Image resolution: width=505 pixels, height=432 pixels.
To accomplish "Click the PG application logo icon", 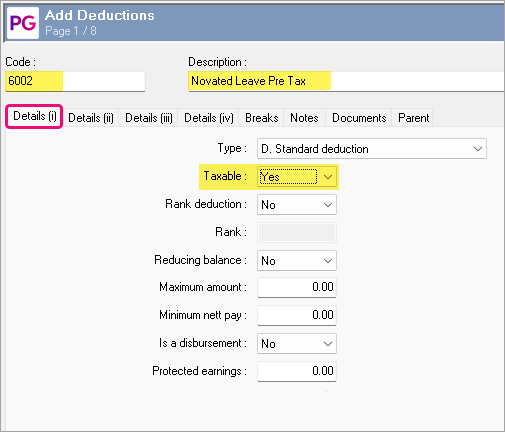I will (x=23, y=23).
